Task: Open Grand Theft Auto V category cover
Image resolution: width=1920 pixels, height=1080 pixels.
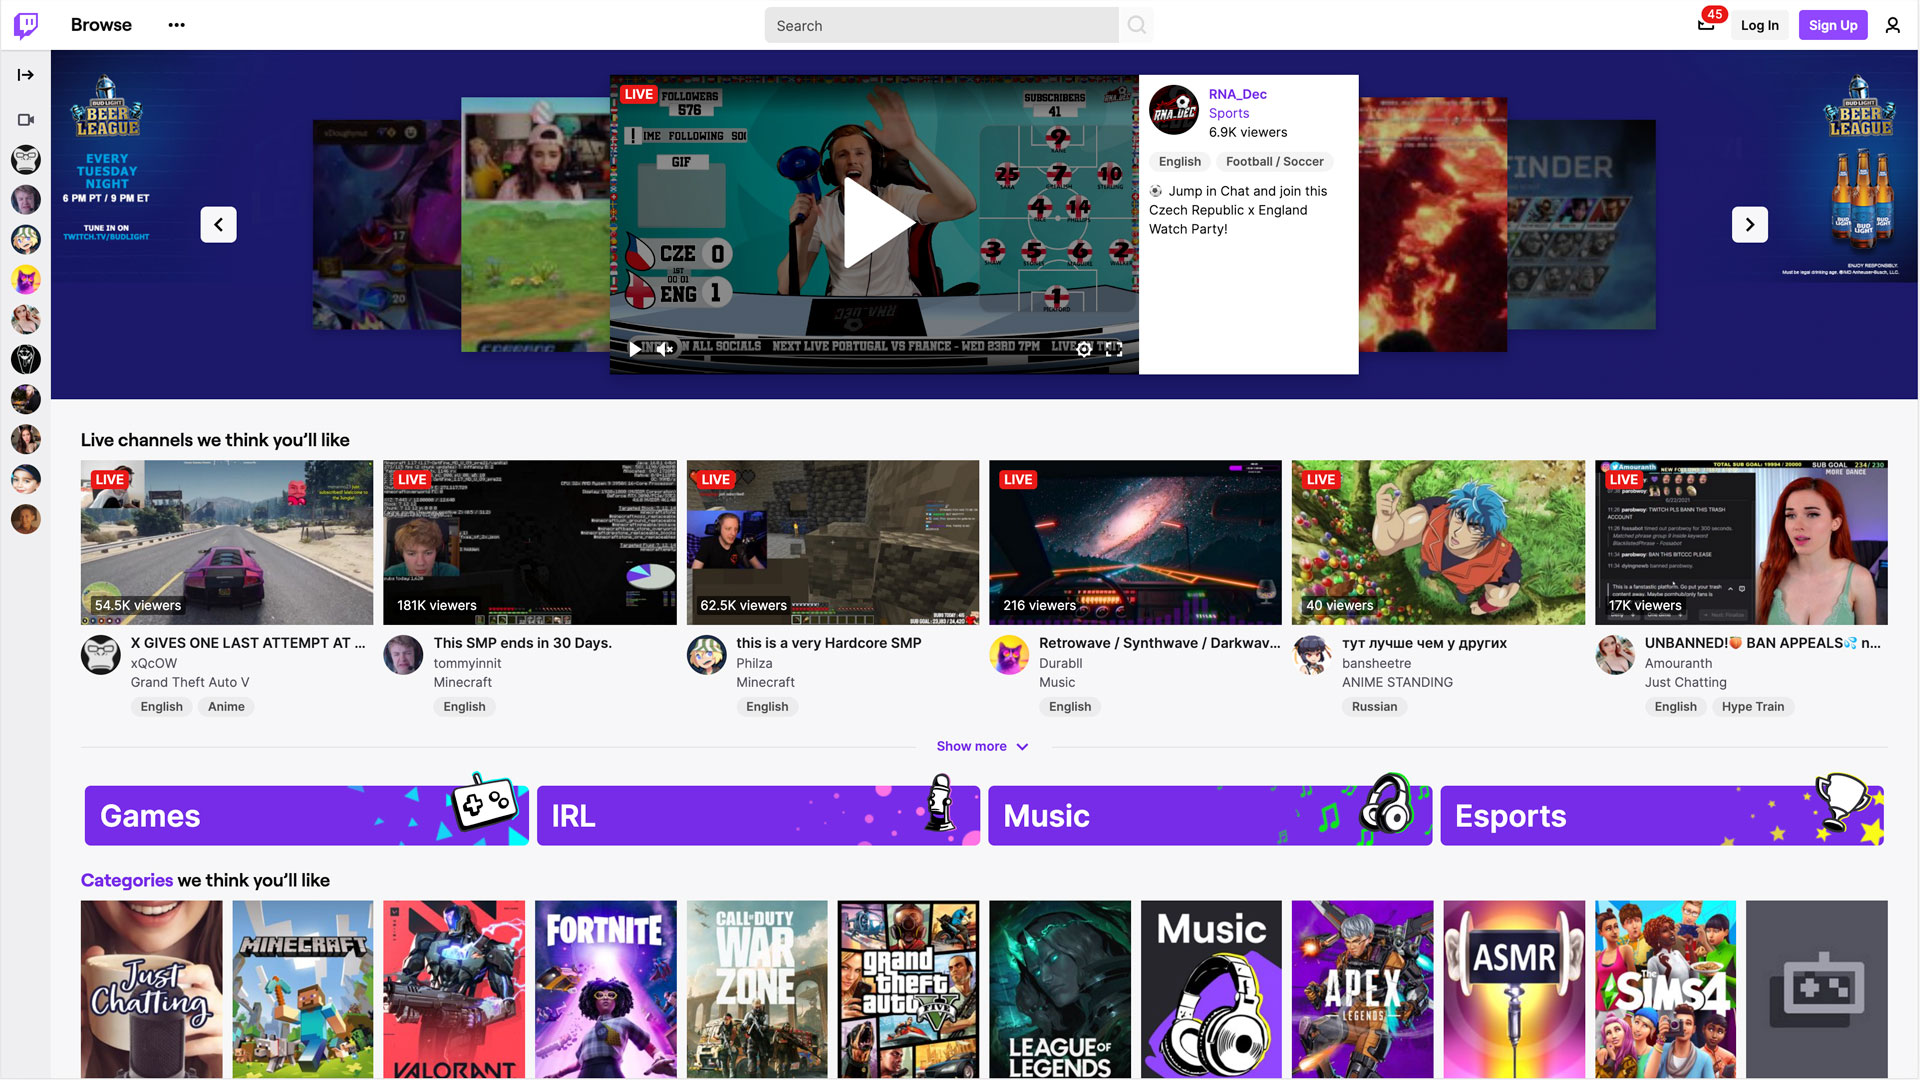Action: [909, 989]
